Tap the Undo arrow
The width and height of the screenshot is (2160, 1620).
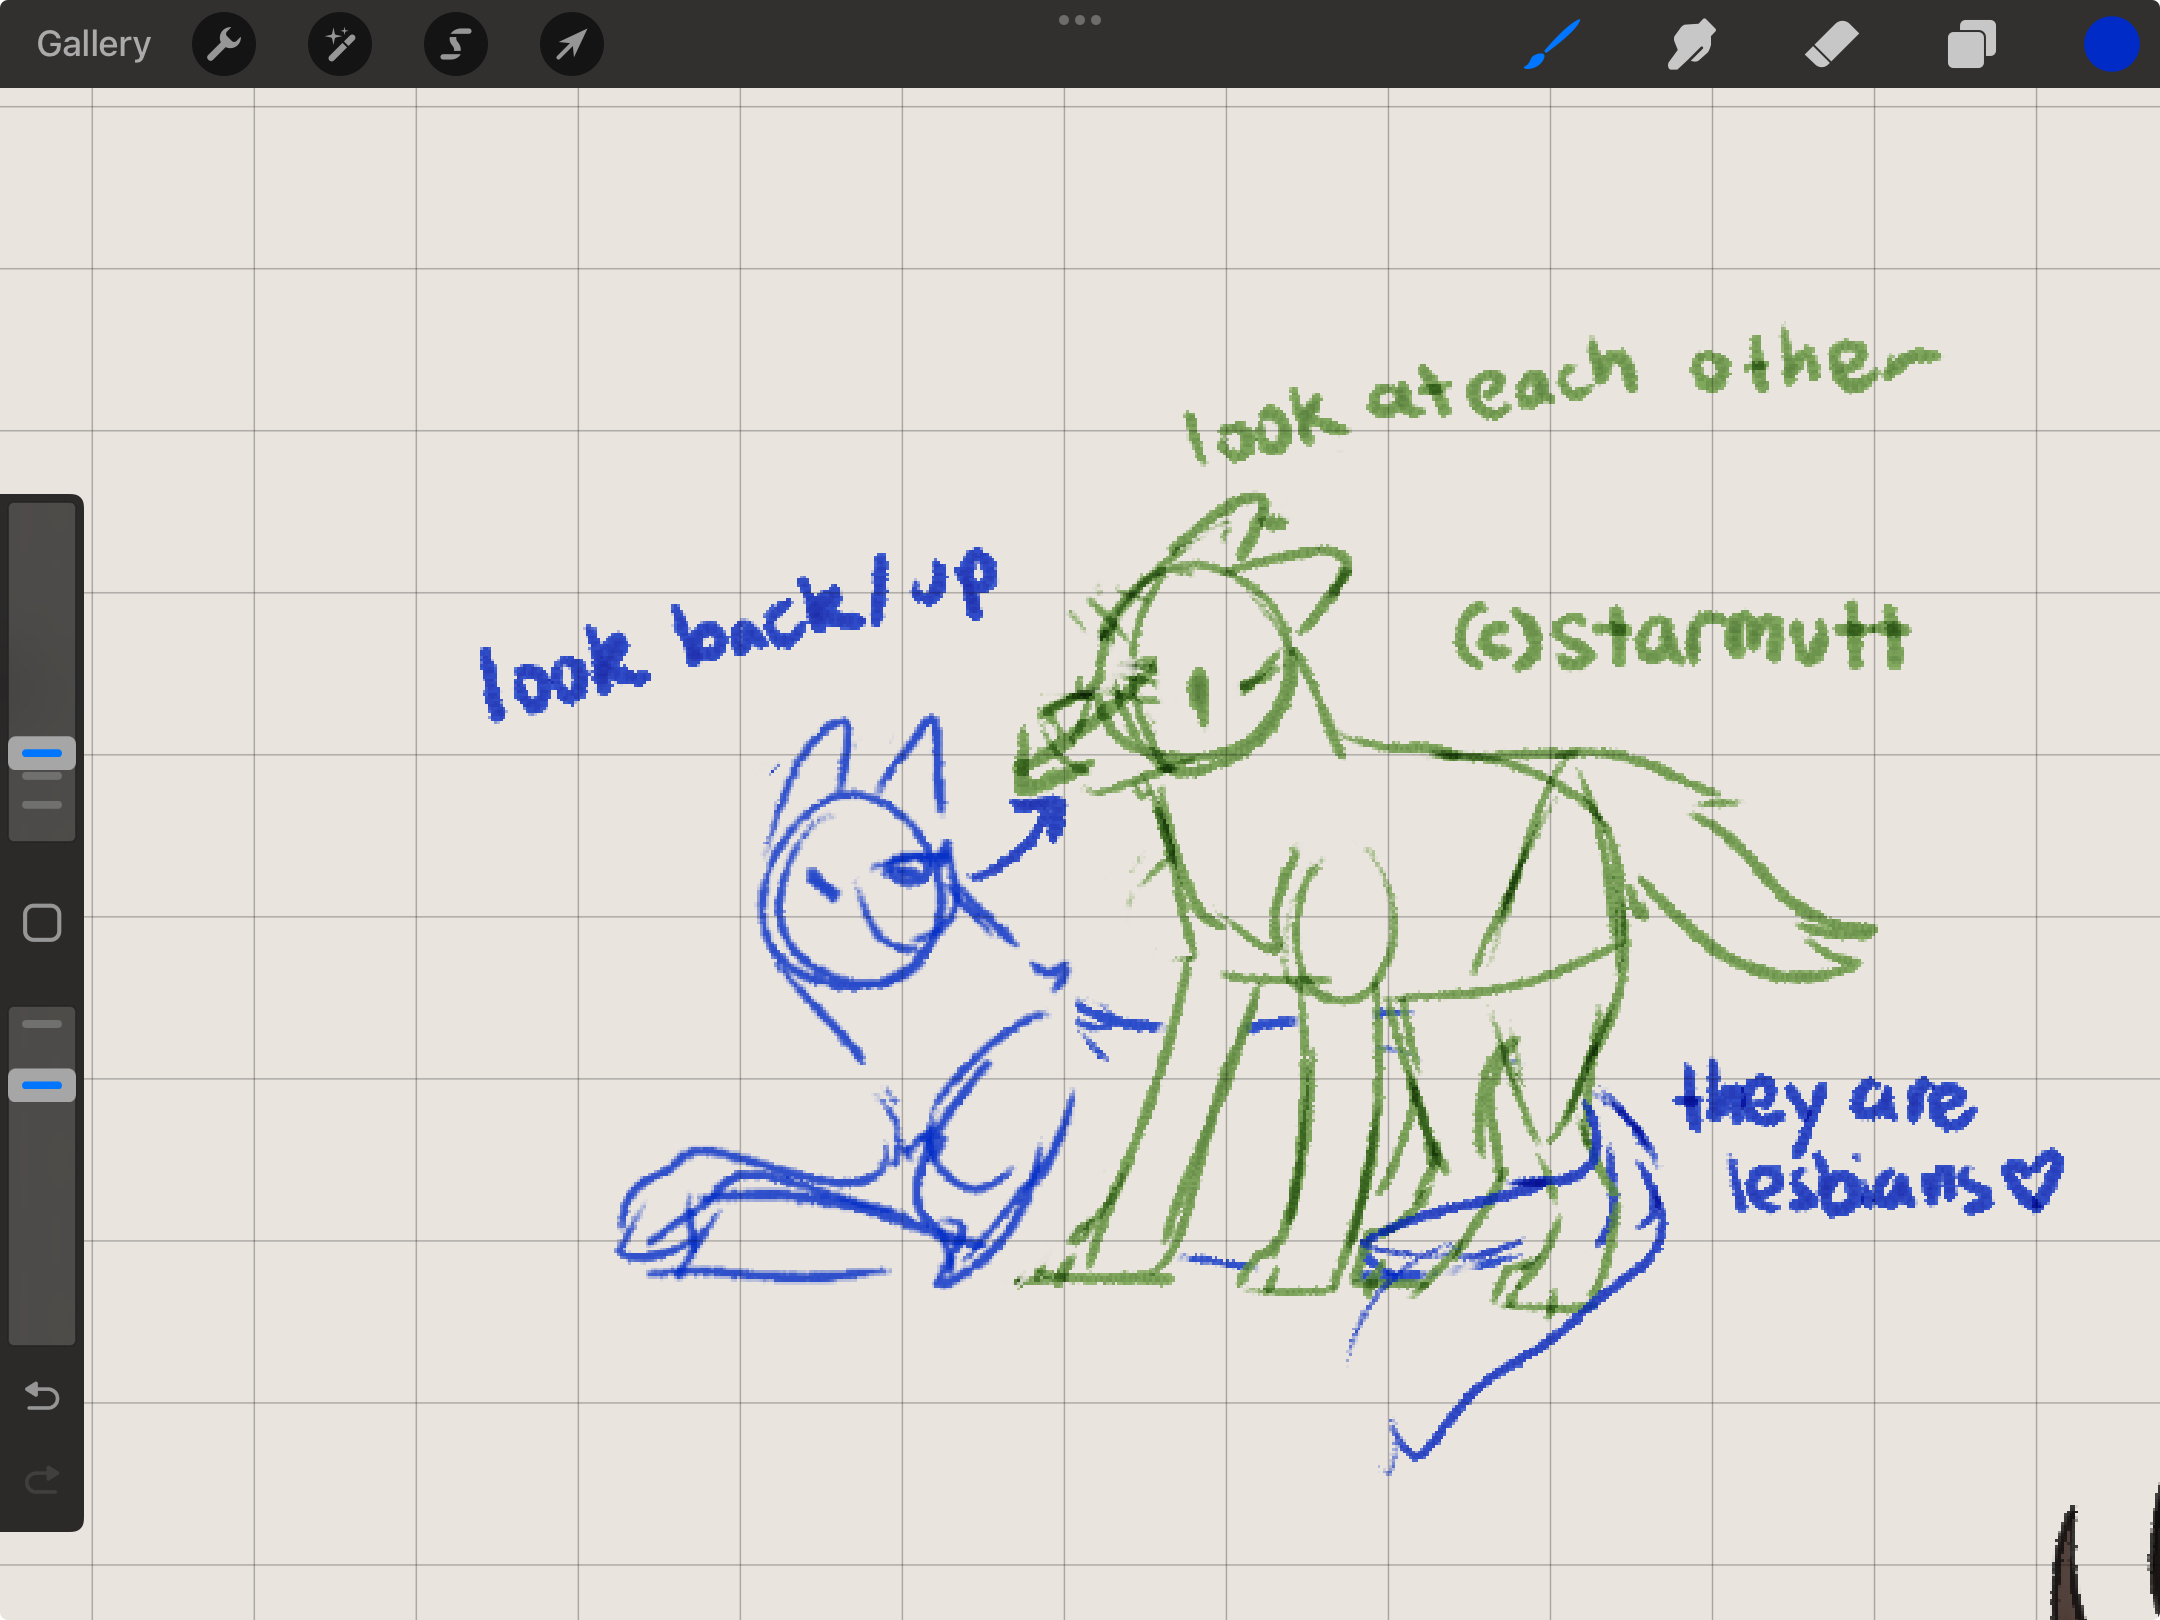pyautogui.click(x=42, y=1395)
